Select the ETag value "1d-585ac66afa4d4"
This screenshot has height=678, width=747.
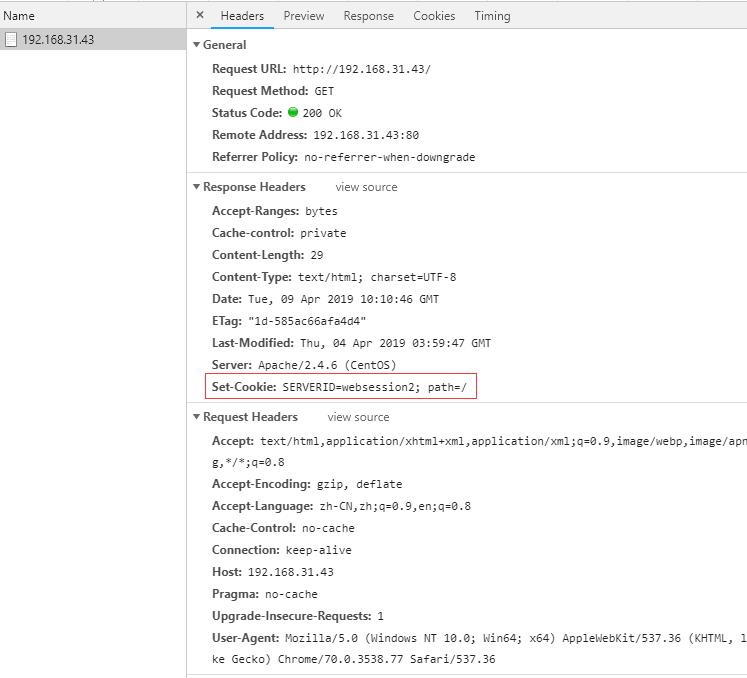(x=307, y=321)
